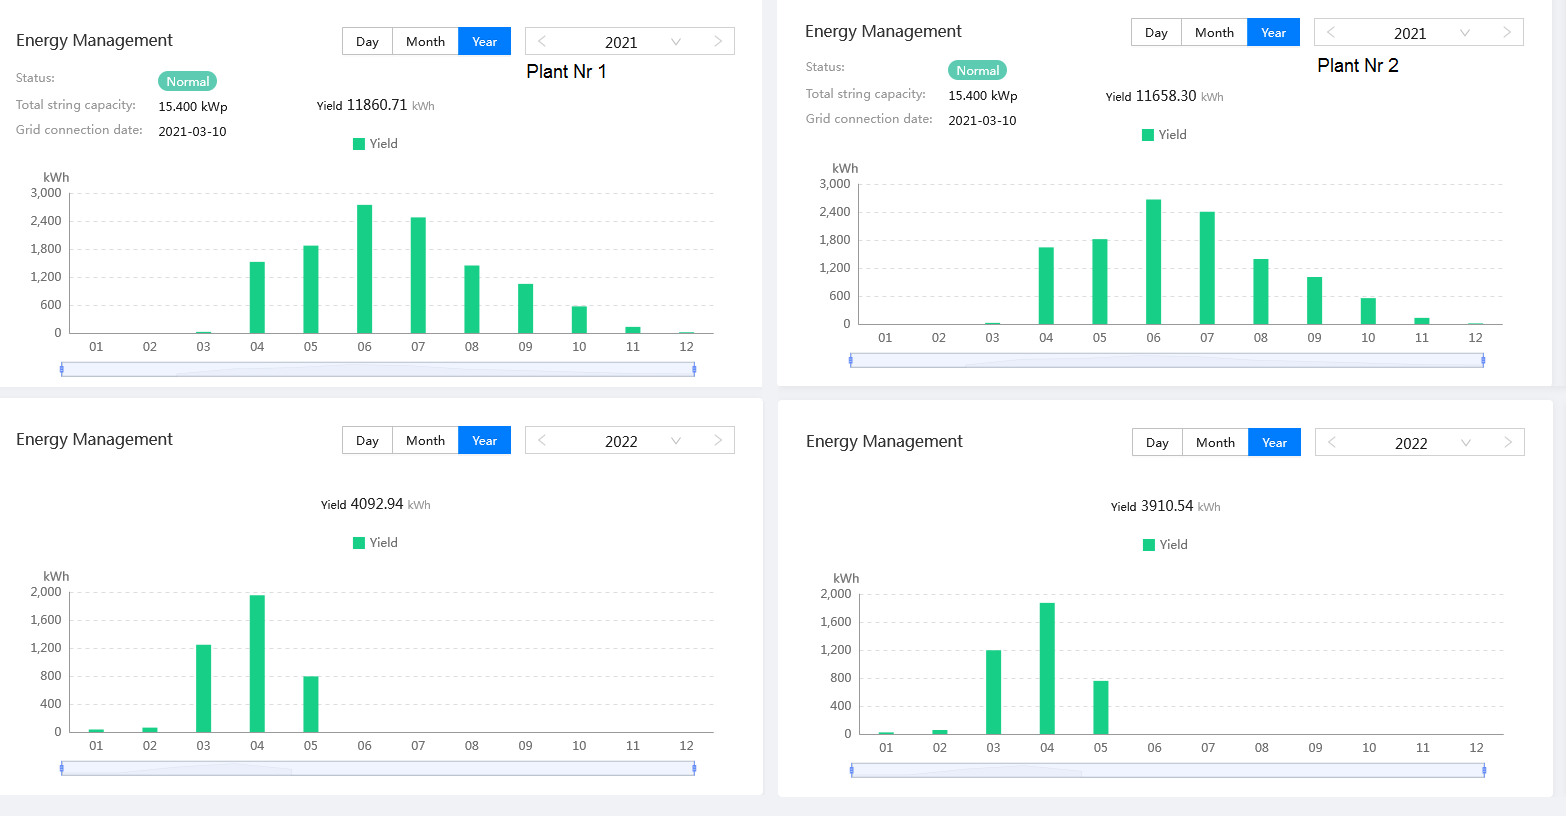This screenshot has height=816, width=1566.
Task: Select Month view in Plant Nr 2 2021 panel
Action: pos(1214,32)
